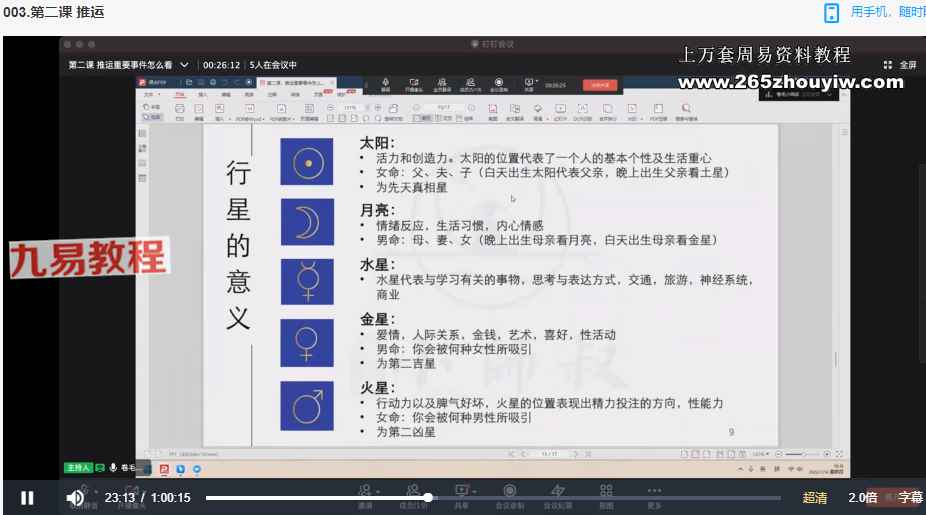Click the fit-to-window icon in the WPS status bar
Screen dimensions: 926x515
pos(839,454)
